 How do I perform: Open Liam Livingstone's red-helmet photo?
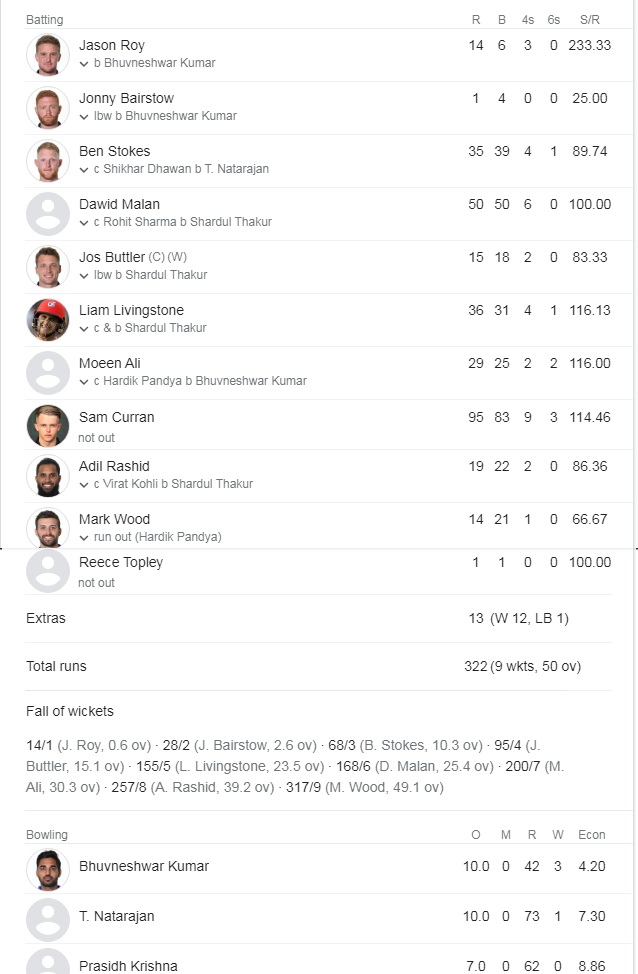coord(48,319)
